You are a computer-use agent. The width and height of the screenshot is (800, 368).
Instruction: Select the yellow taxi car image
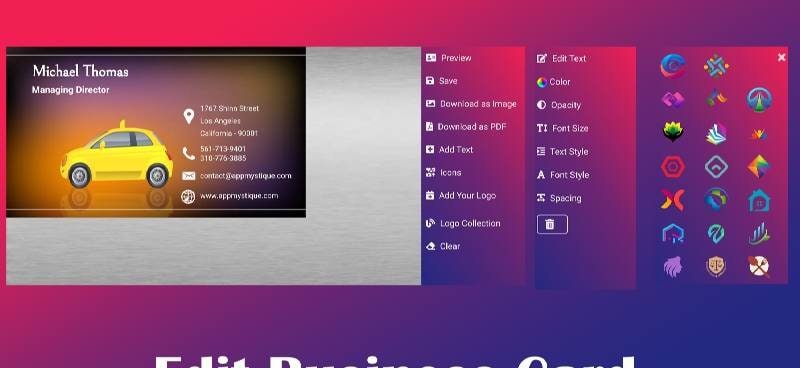point(117,155)
